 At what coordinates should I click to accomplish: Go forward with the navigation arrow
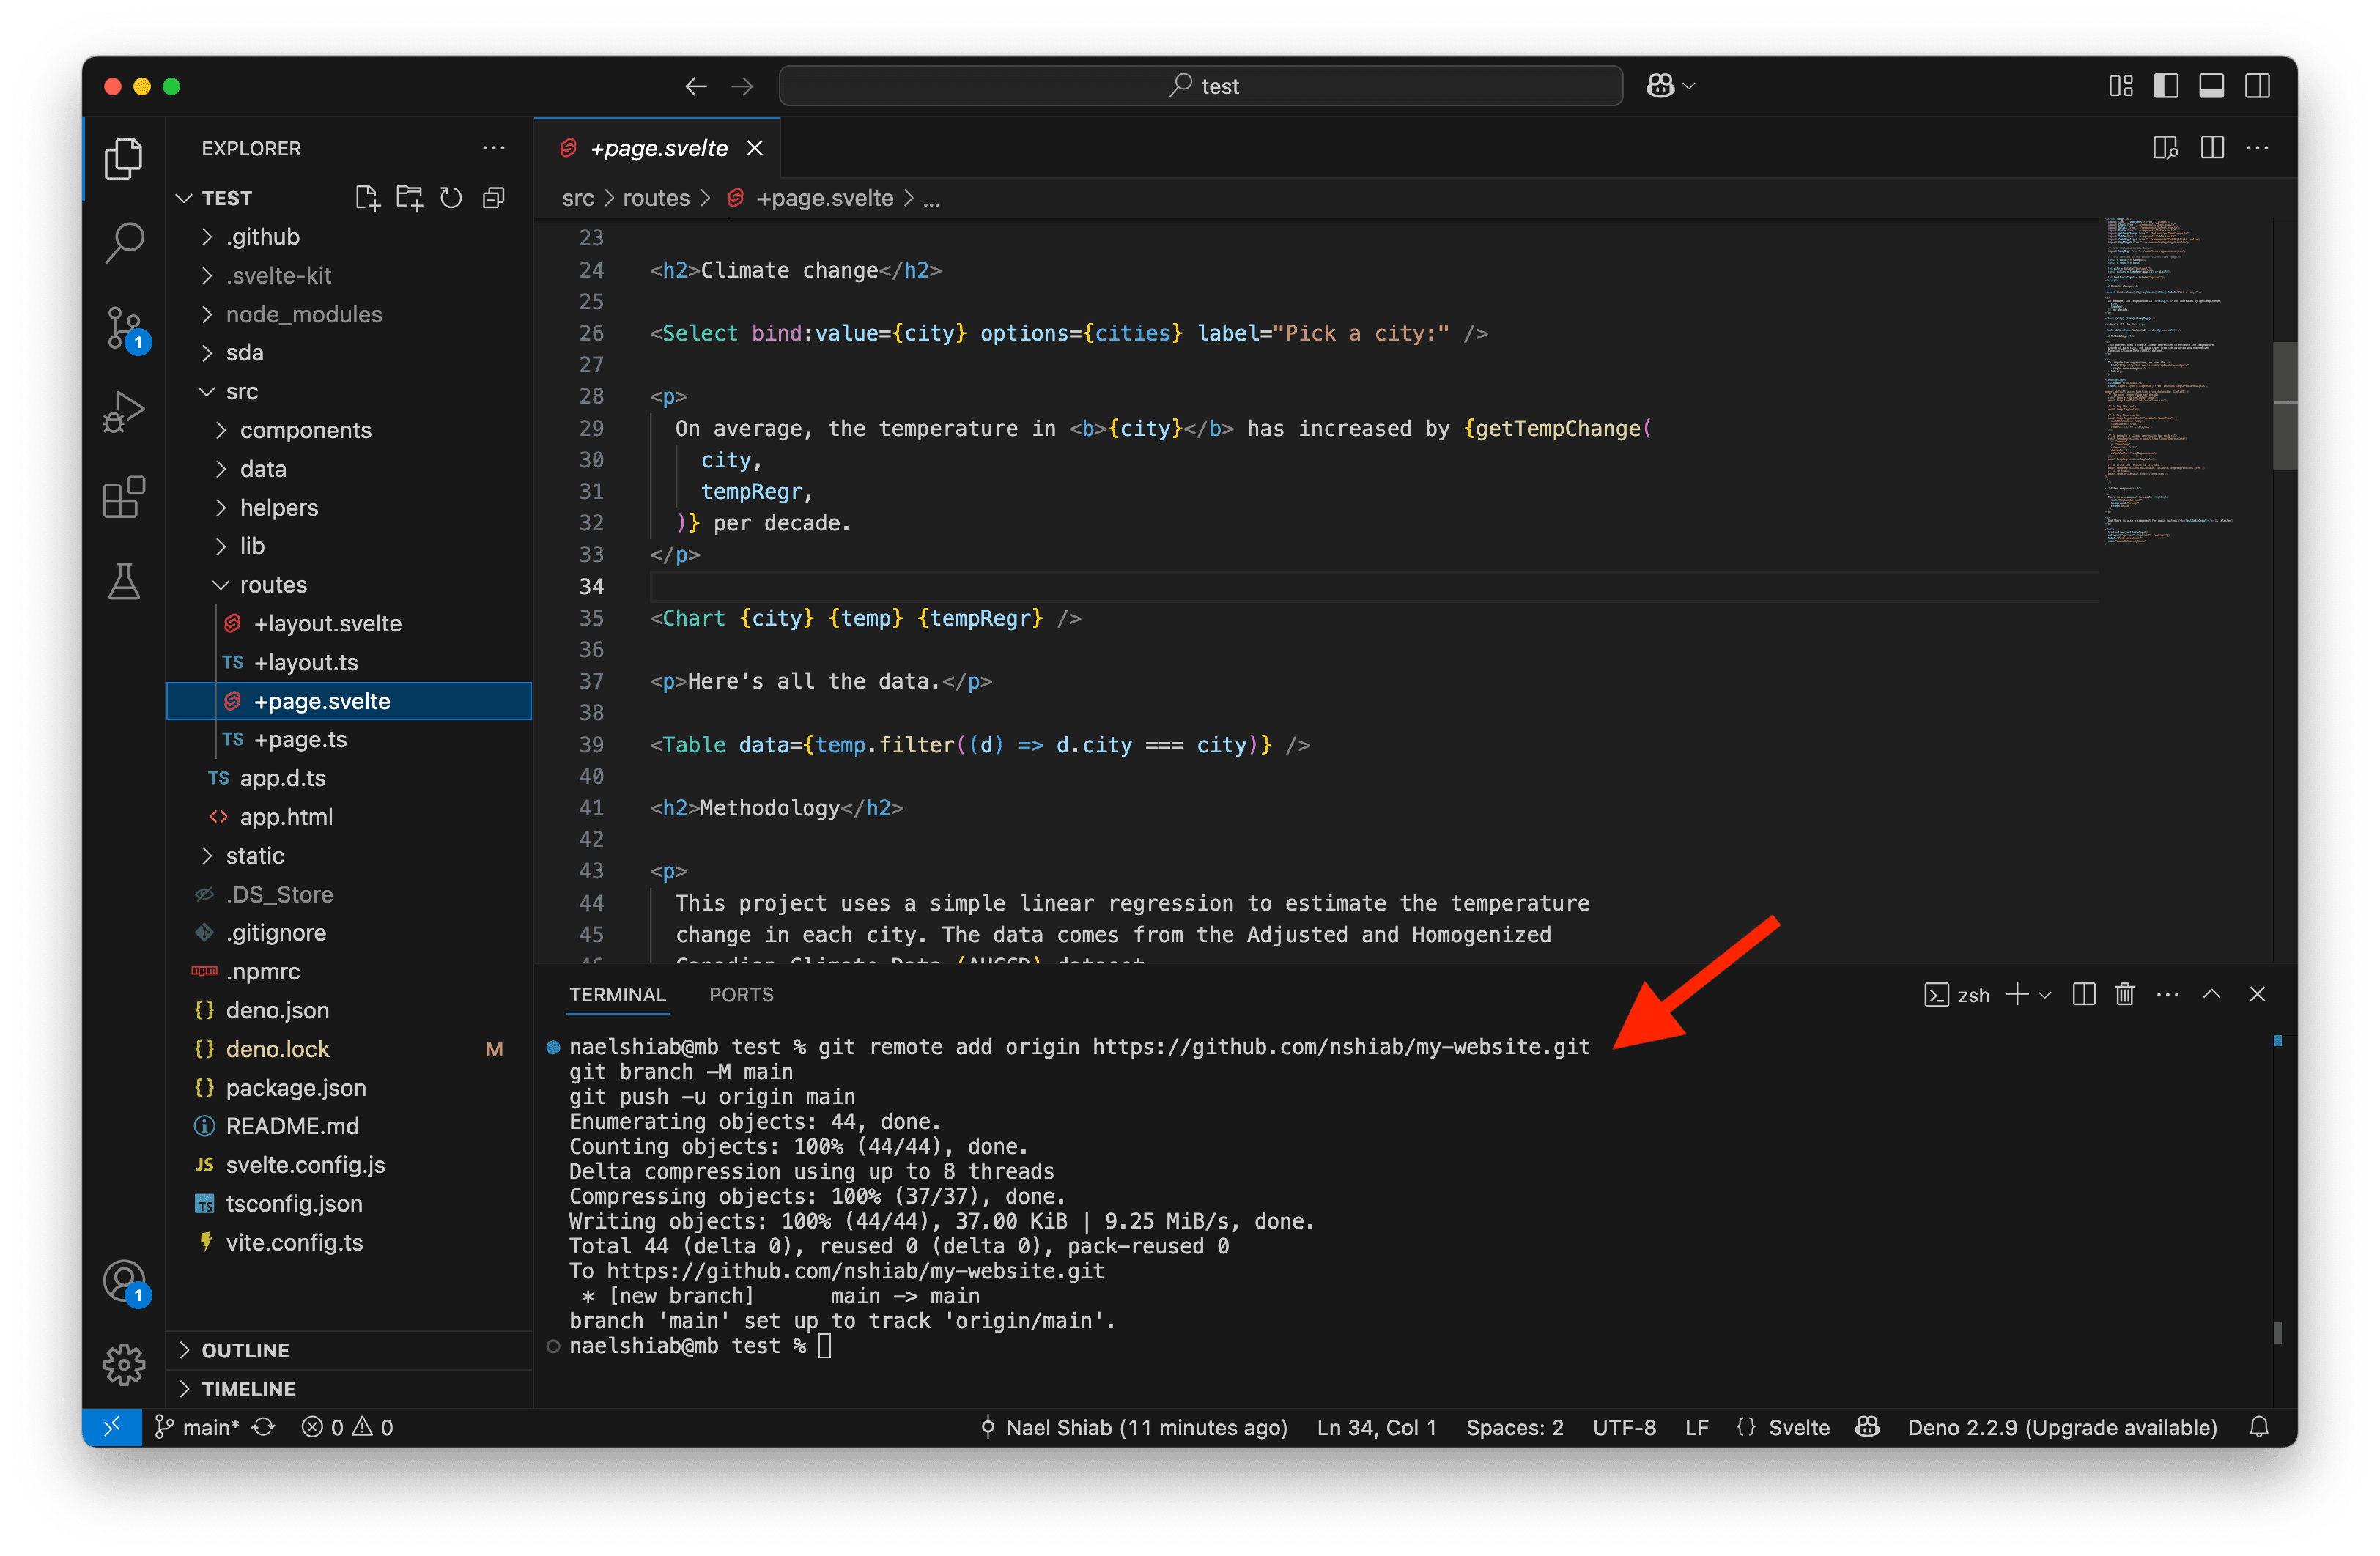tap(742, 86)
